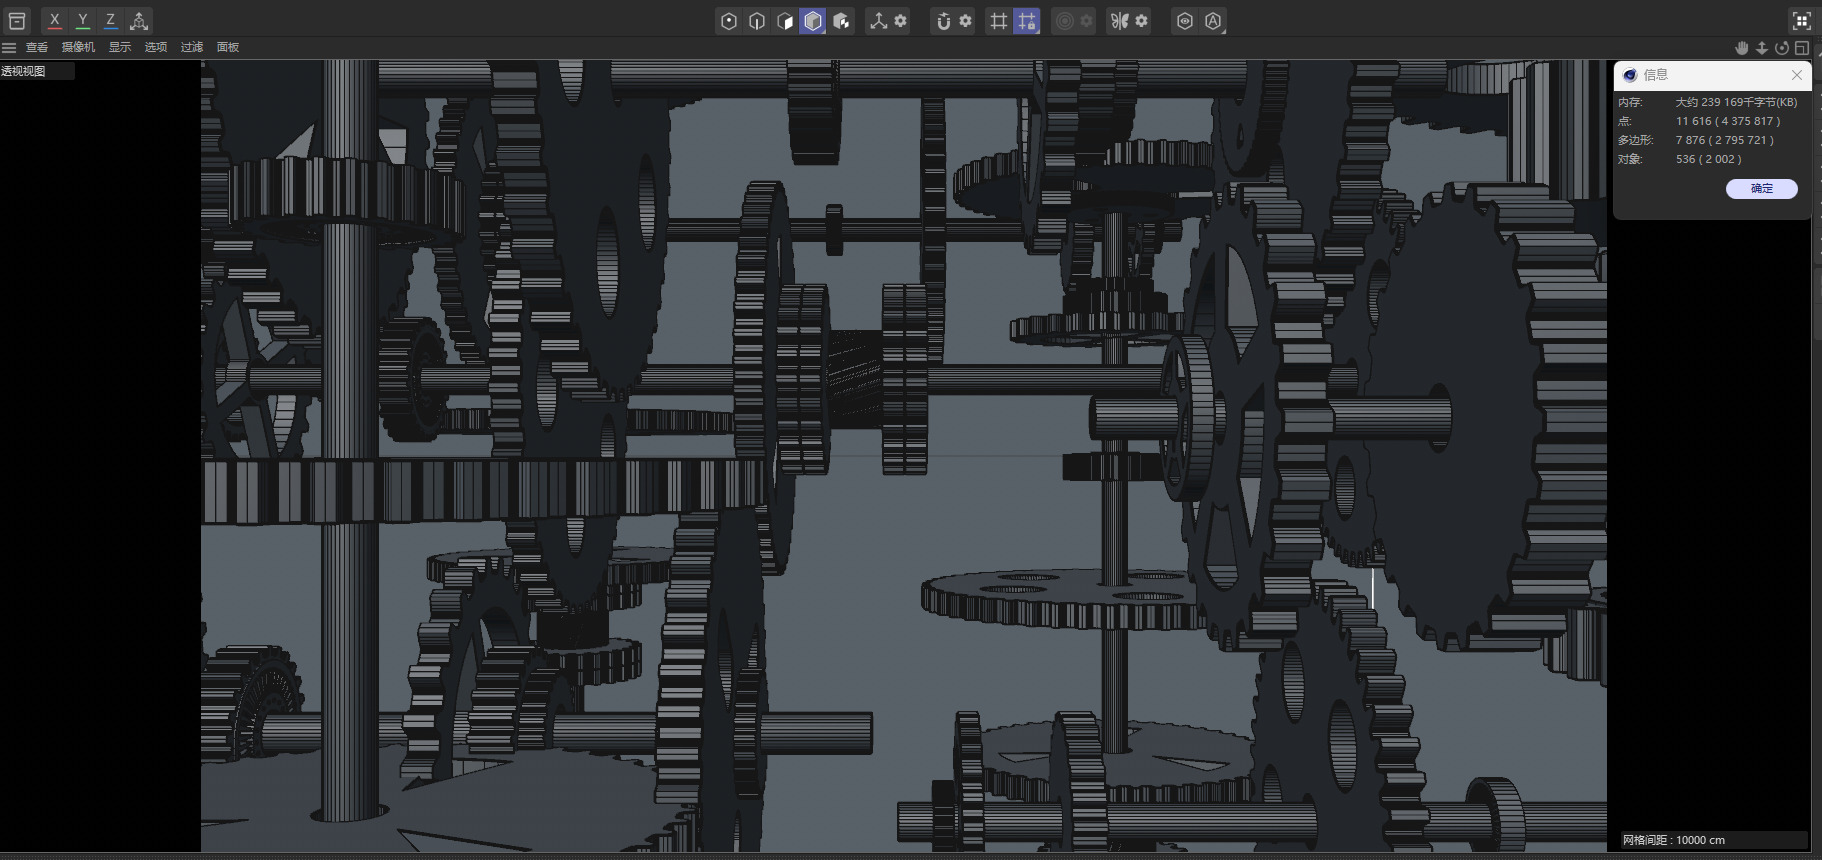Viewport: 1822px width, 860px height.
Task: Click the 点 value 11 616 ( 4 375 817 )
Action: pyautogui.click(x=1728, y=121)
